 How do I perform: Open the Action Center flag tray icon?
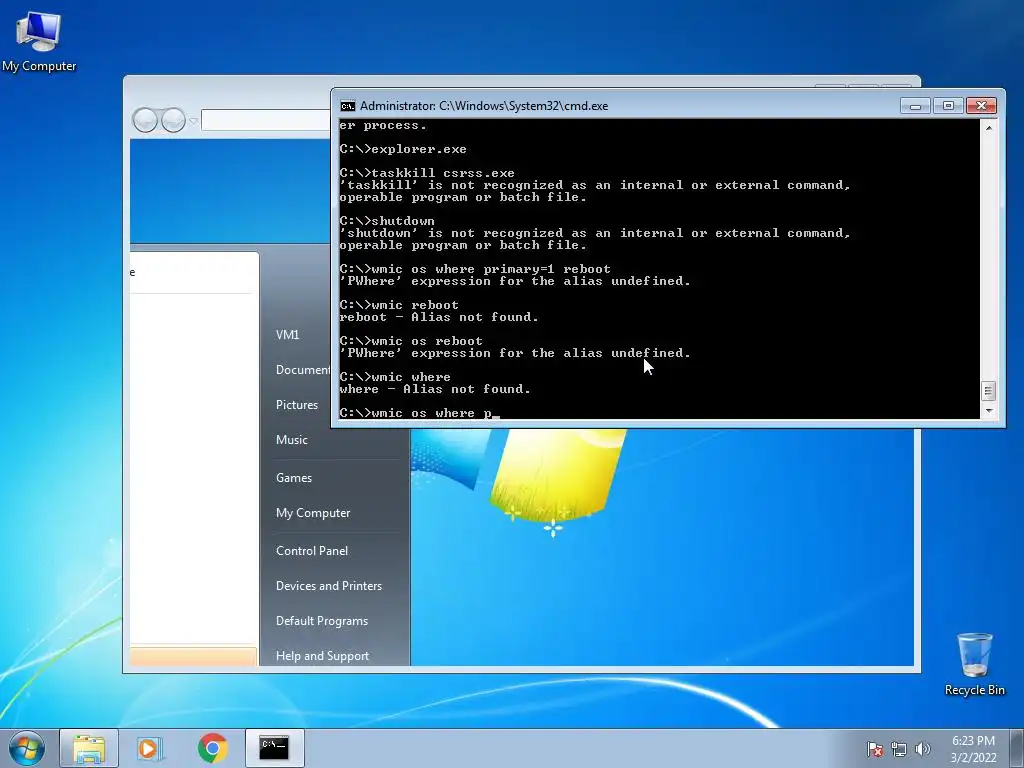pos(874,749)
